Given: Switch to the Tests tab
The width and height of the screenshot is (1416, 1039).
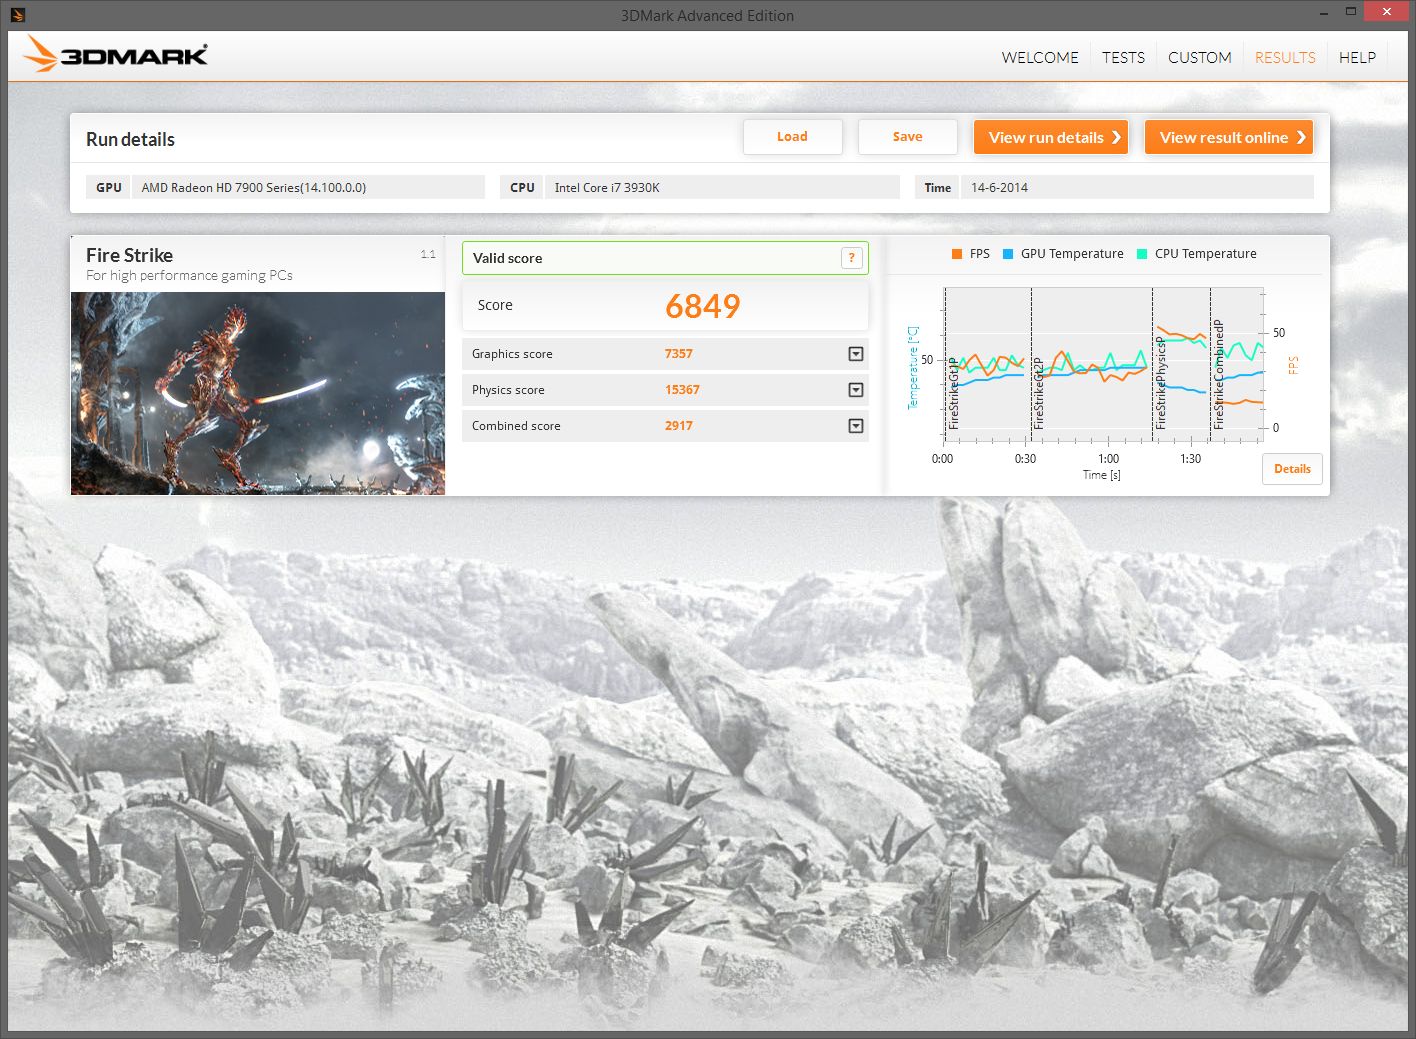Looking at the screenshot, I should click(x=1123, y=58).
